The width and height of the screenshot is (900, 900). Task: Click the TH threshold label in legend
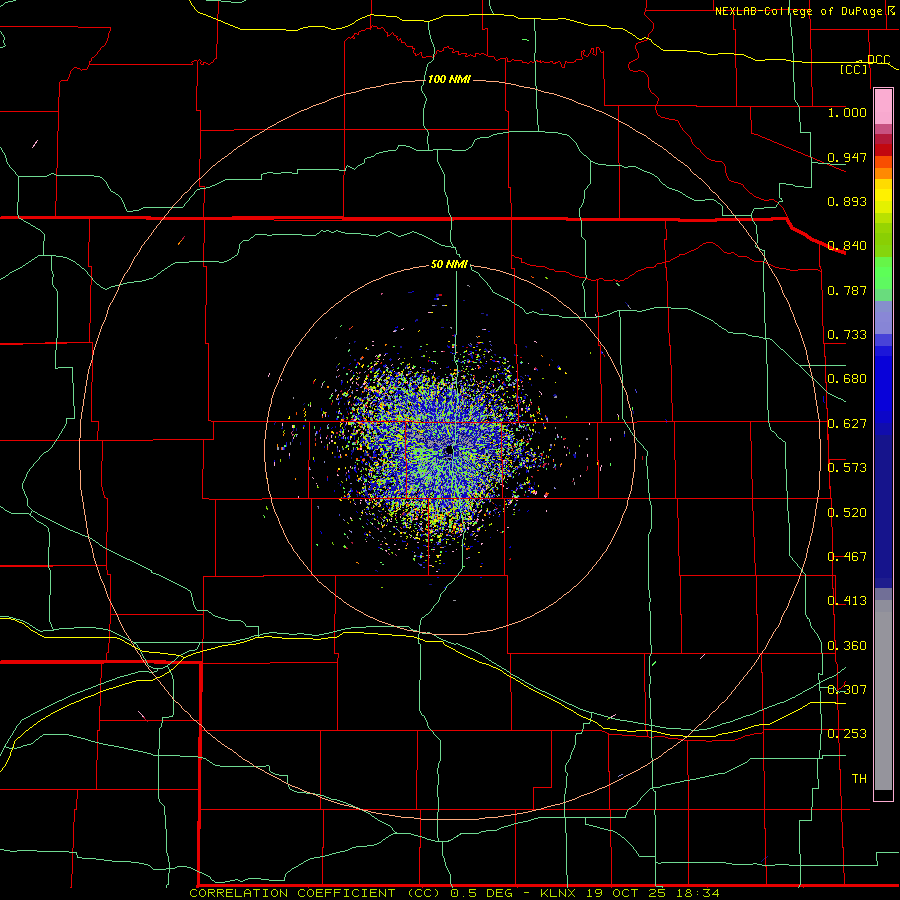click(859, 779)
